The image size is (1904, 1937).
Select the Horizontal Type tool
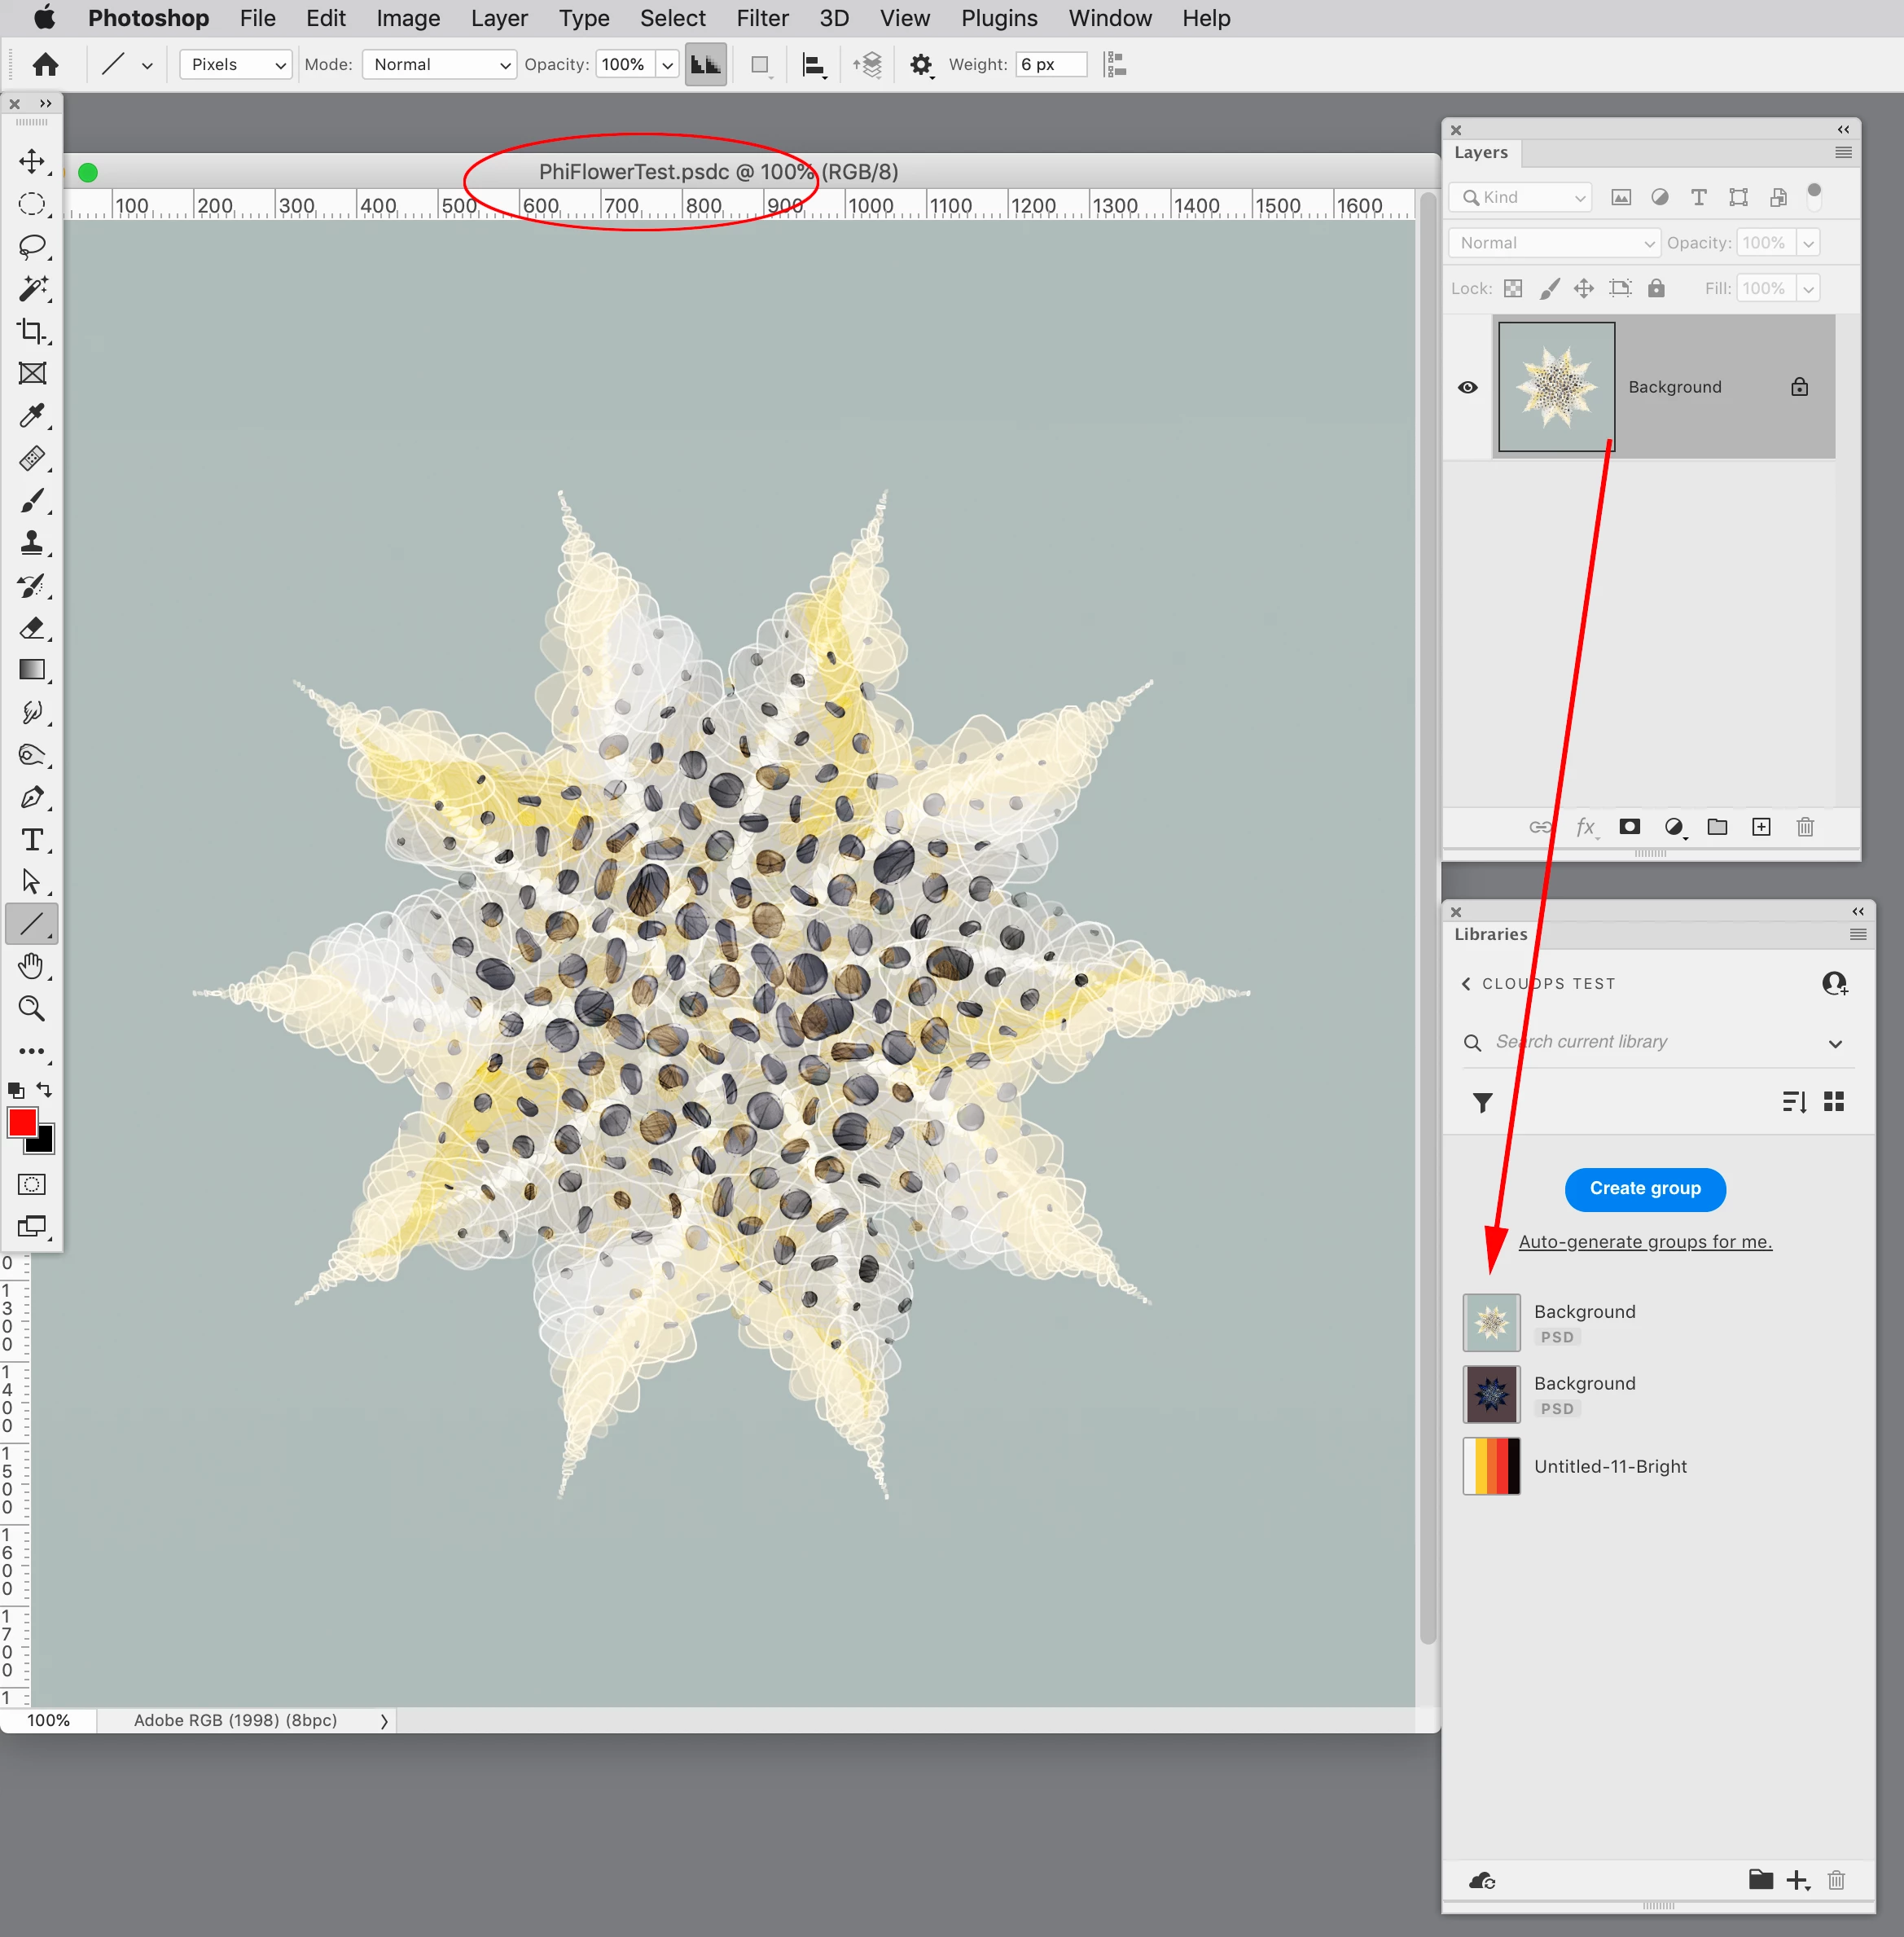click(x=32, y=840)
